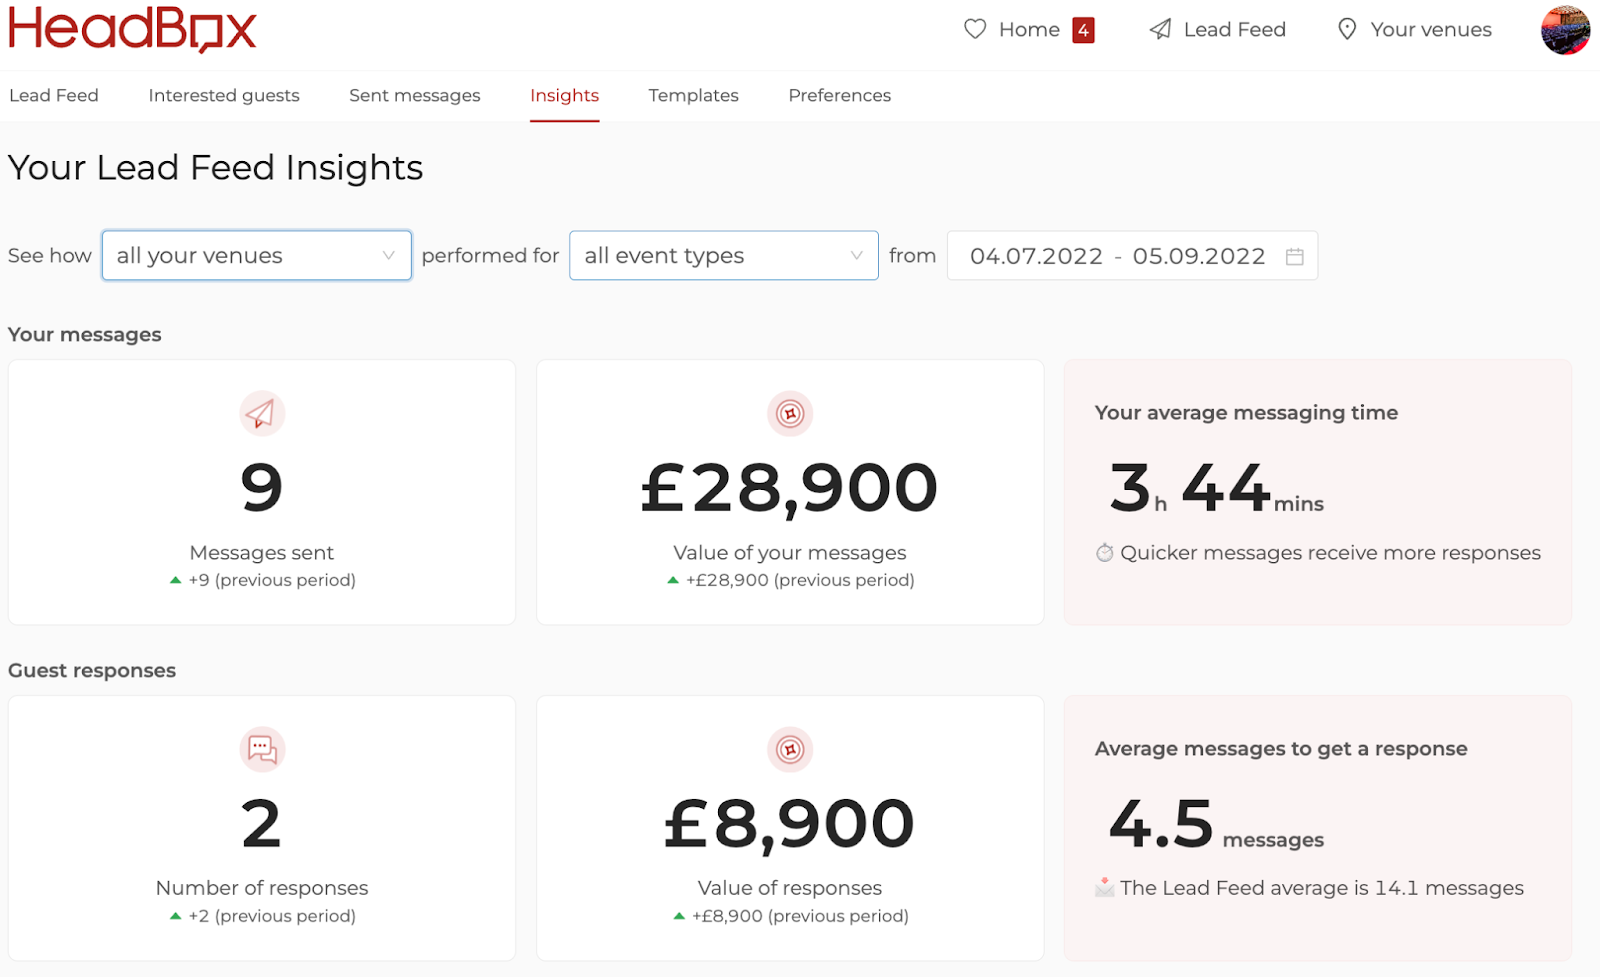
Task: Click the '+£28,900 (previous period)' text
Action: [x=800, y=580]
